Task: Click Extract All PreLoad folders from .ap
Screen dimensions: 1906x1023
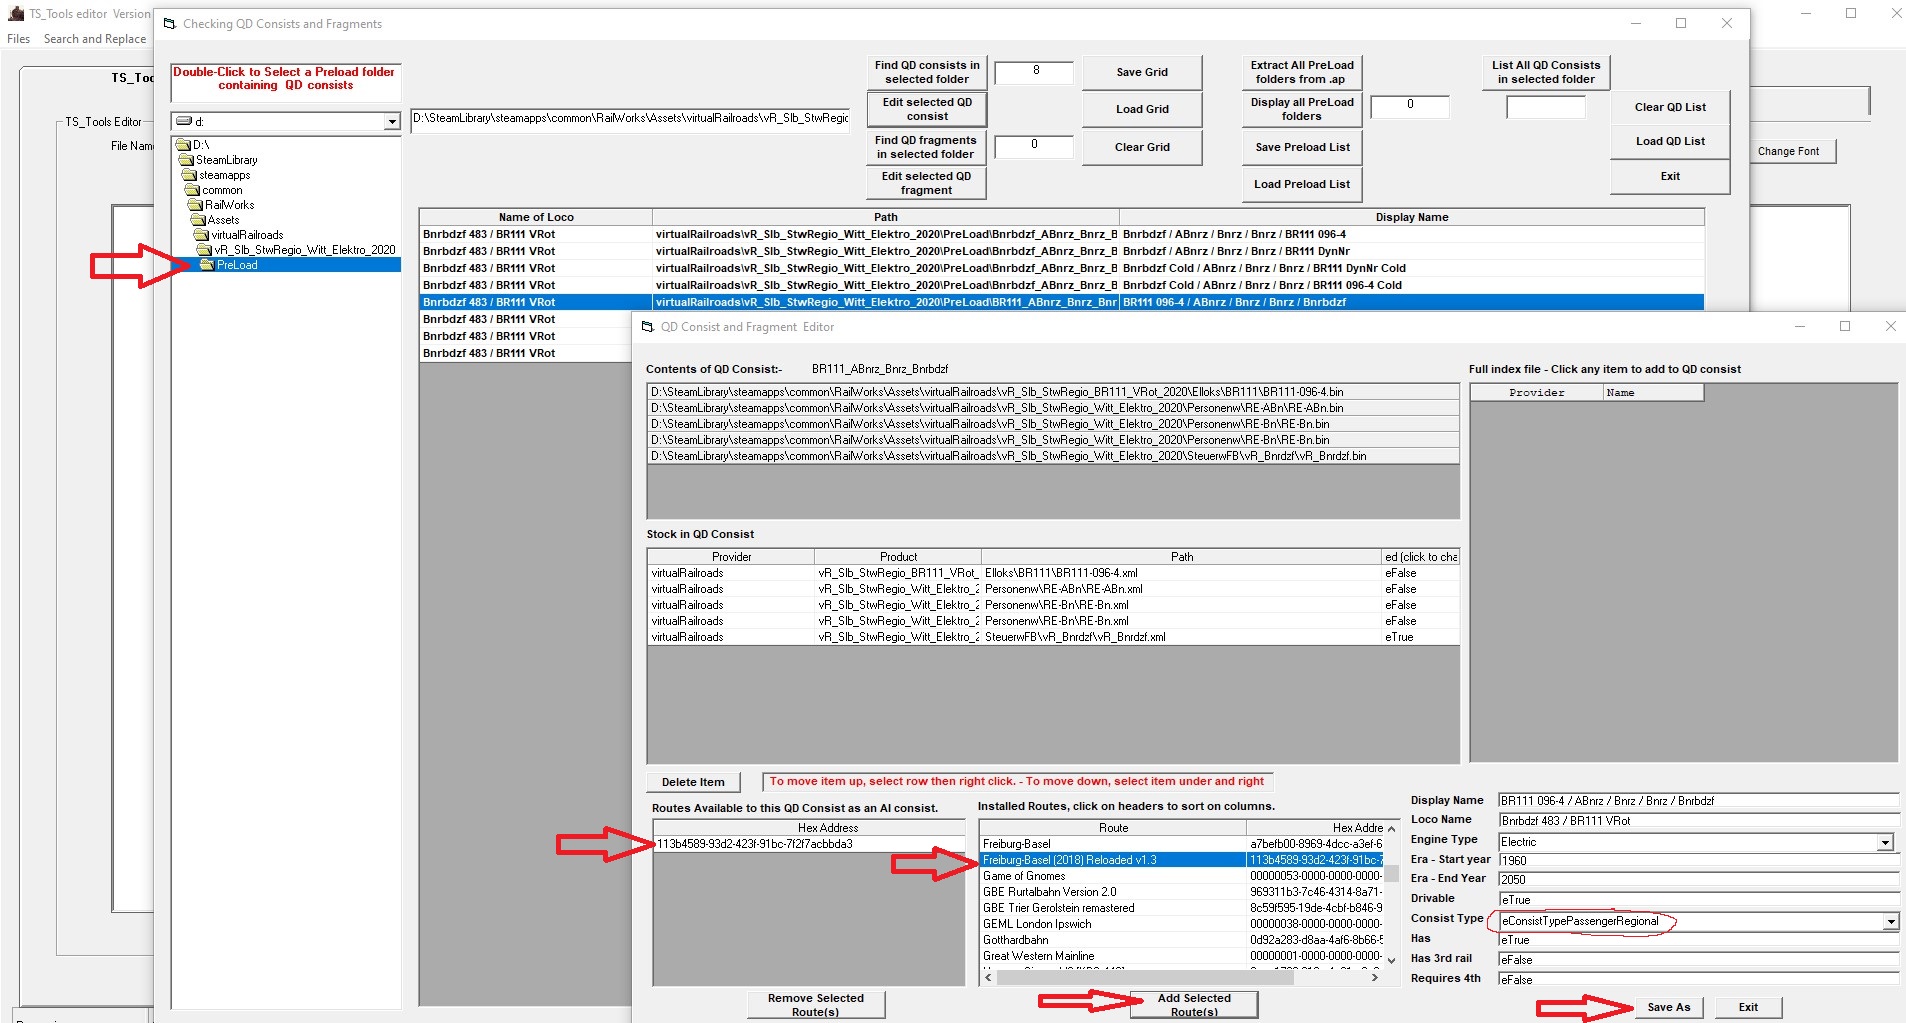Action: 1302,72
